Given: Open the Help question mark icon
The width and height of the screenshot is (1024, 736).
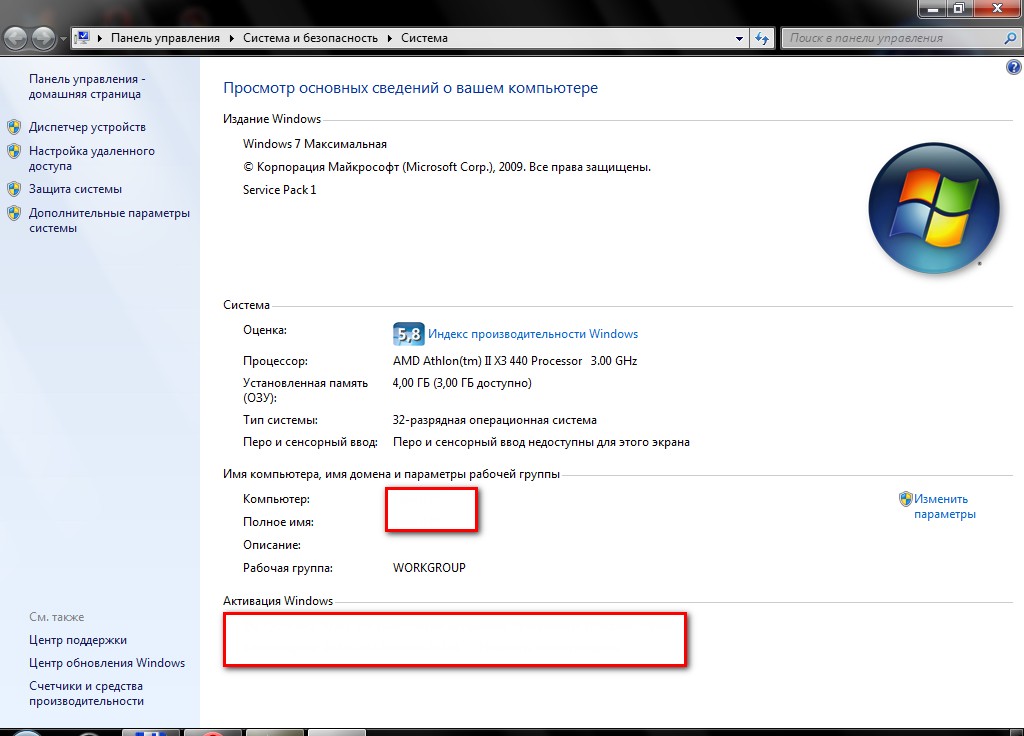Looking at the screenshot, I should click(x=1012, y=67).
